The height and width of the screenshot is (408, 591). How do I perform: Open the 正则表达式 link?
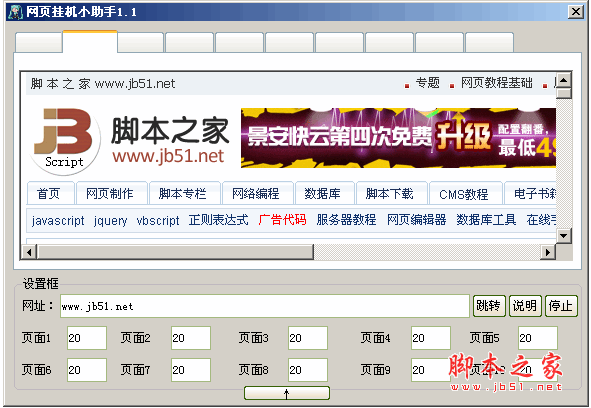[219, 220]
